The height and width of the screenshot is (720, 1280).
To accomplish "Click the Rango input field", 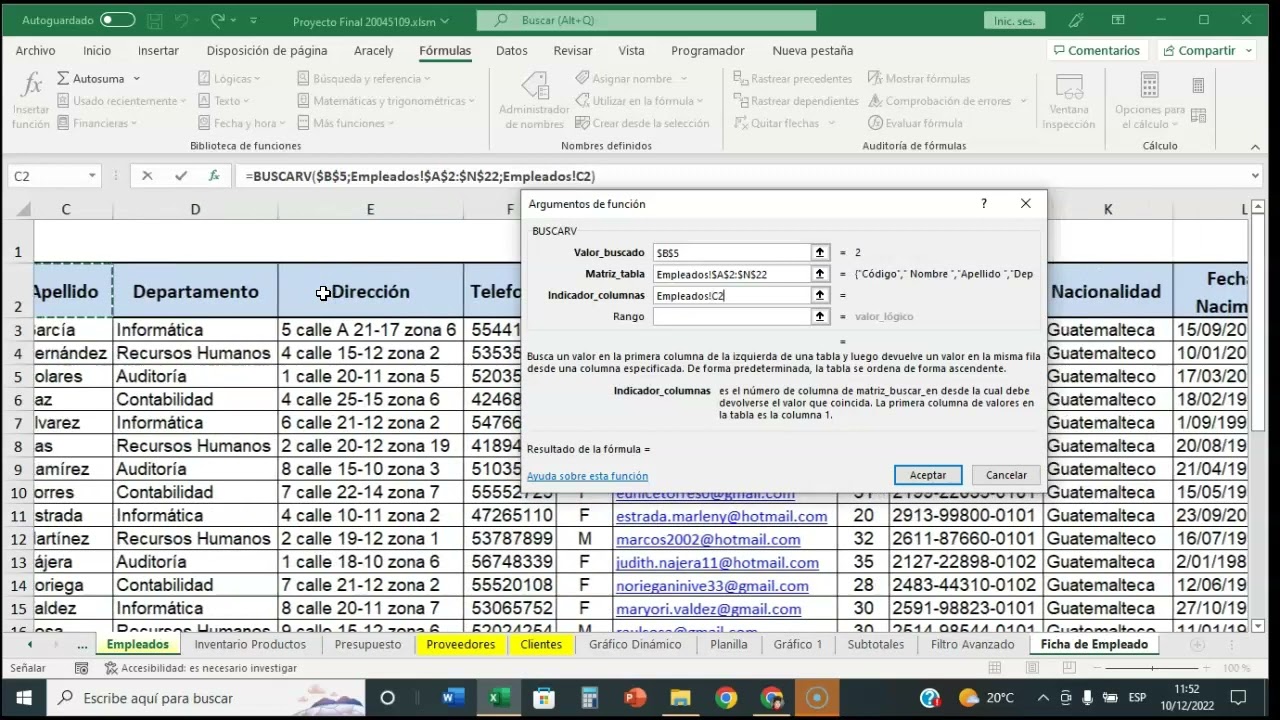I will [731, 317].
